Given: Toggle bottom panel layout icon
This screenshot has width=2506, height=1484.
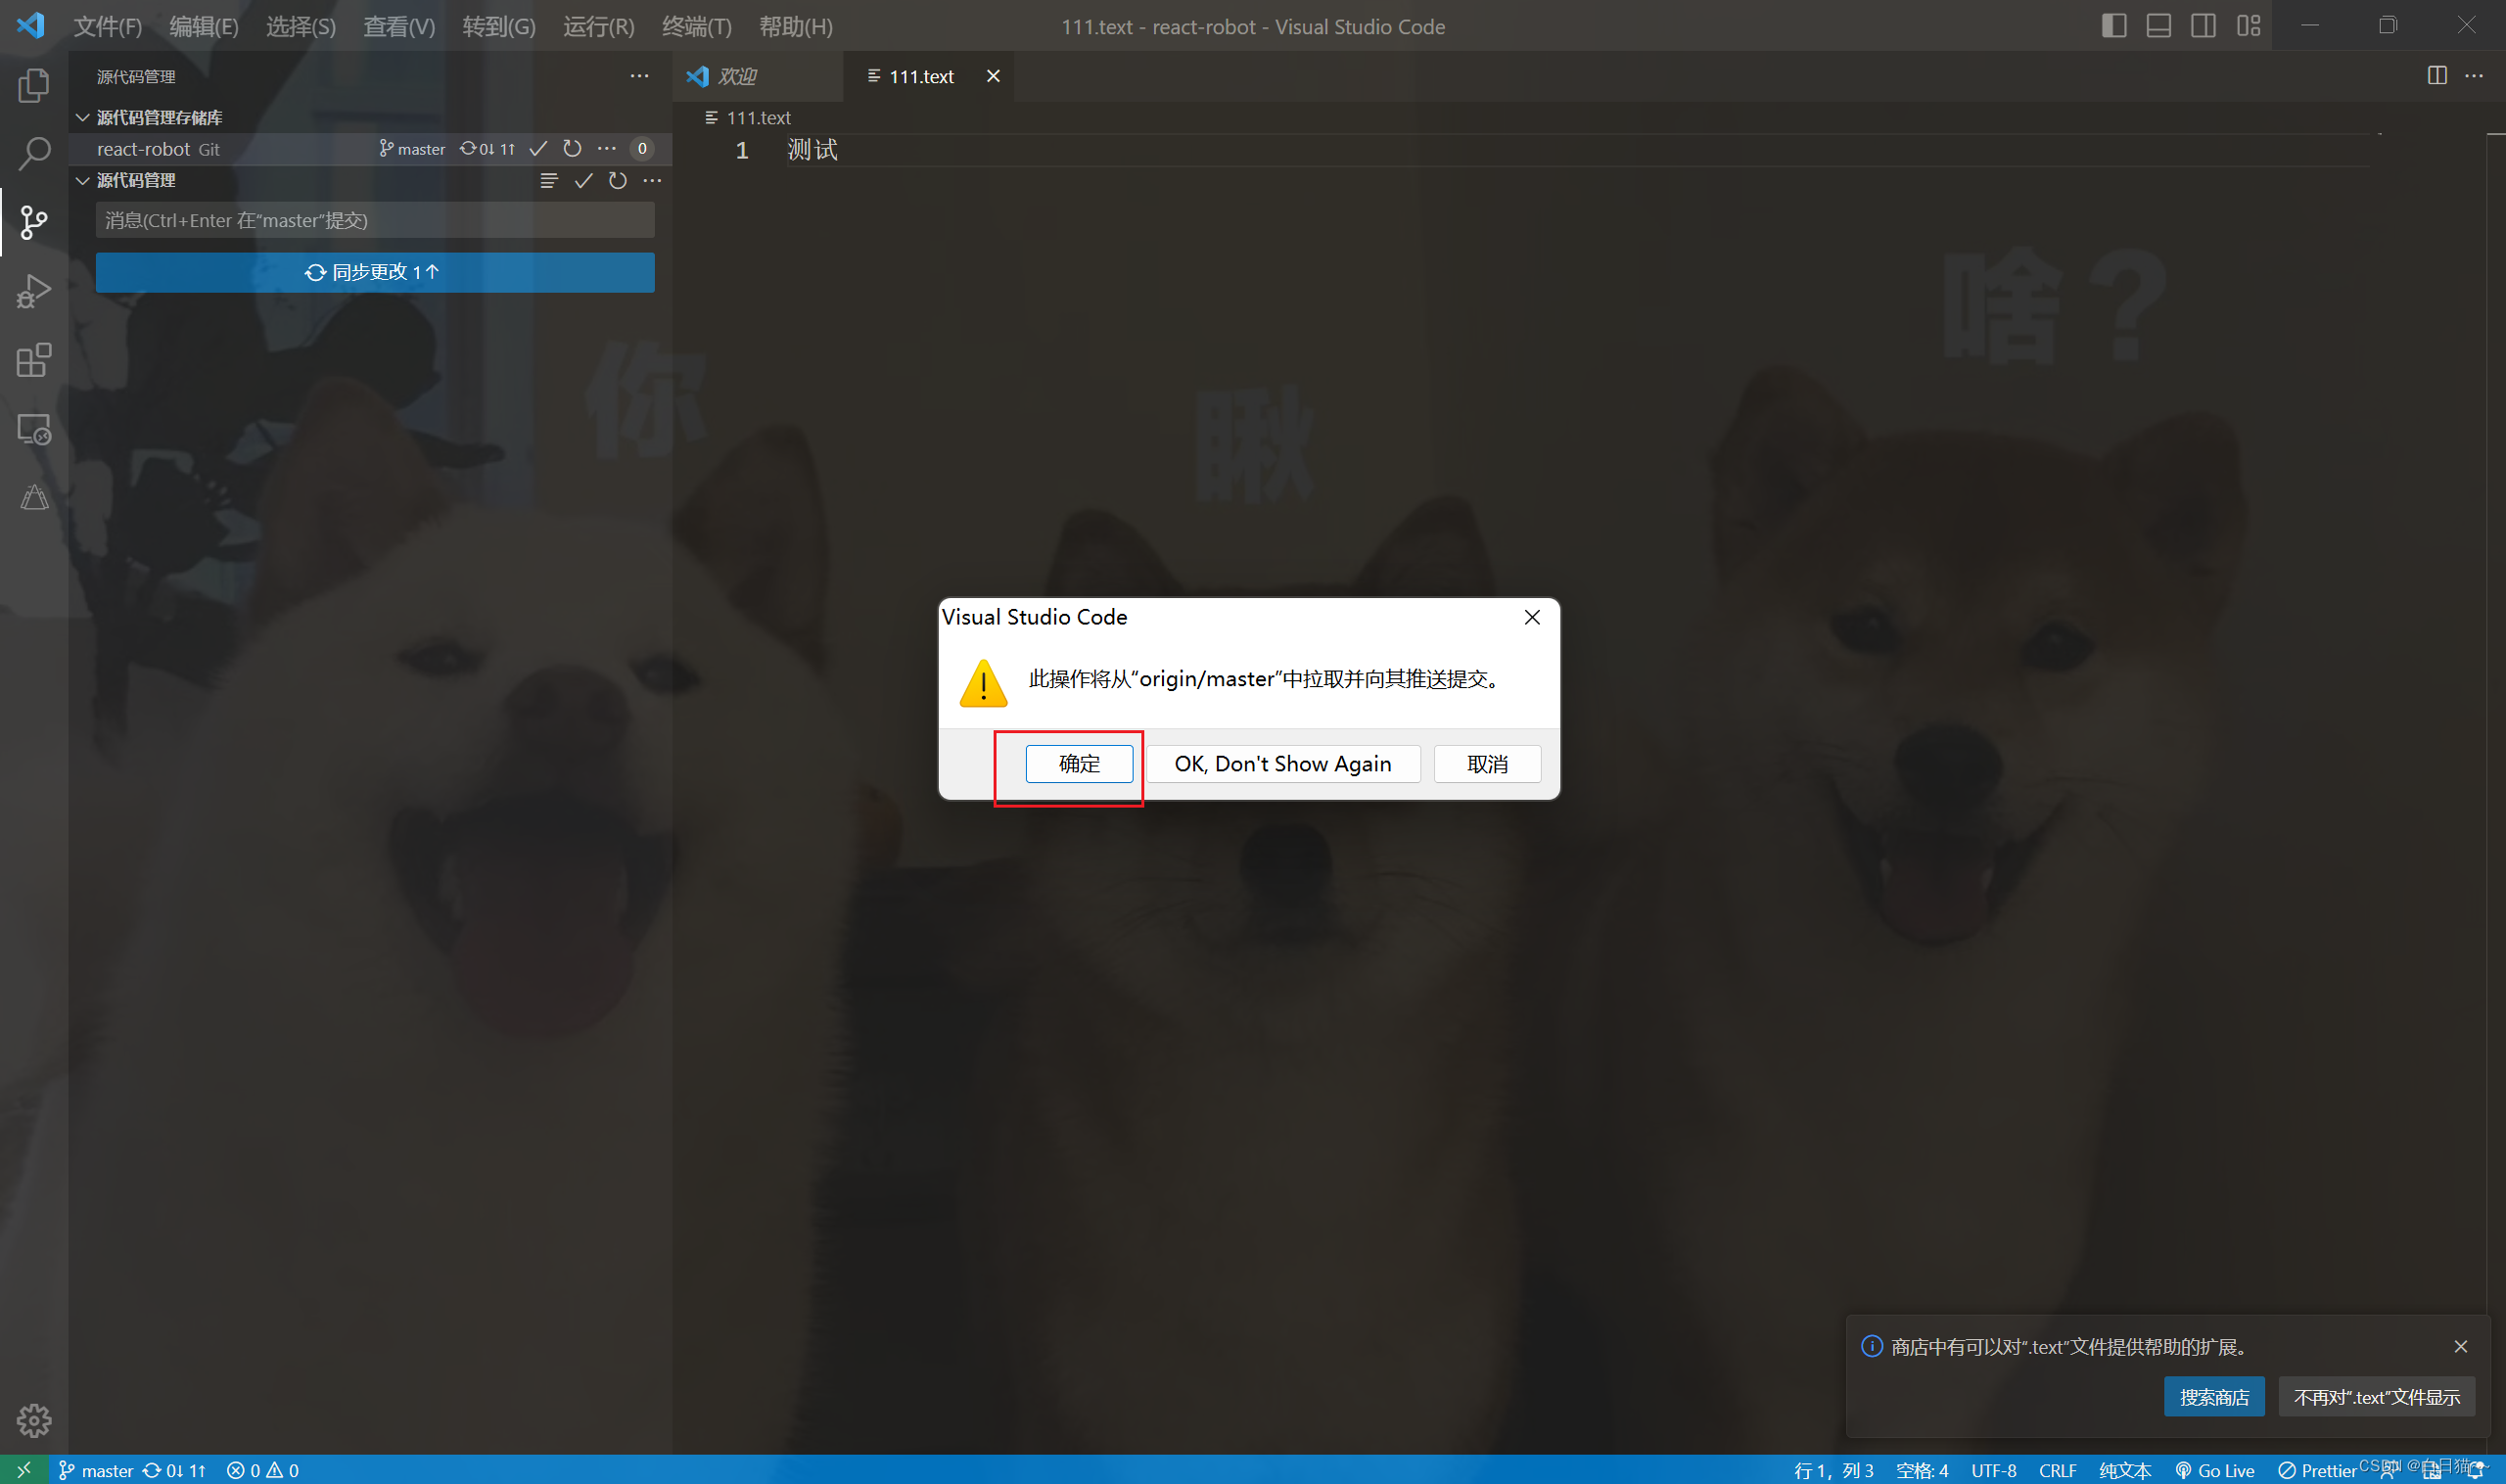Looking at the screenshot, I should (x=2158, y=26).
